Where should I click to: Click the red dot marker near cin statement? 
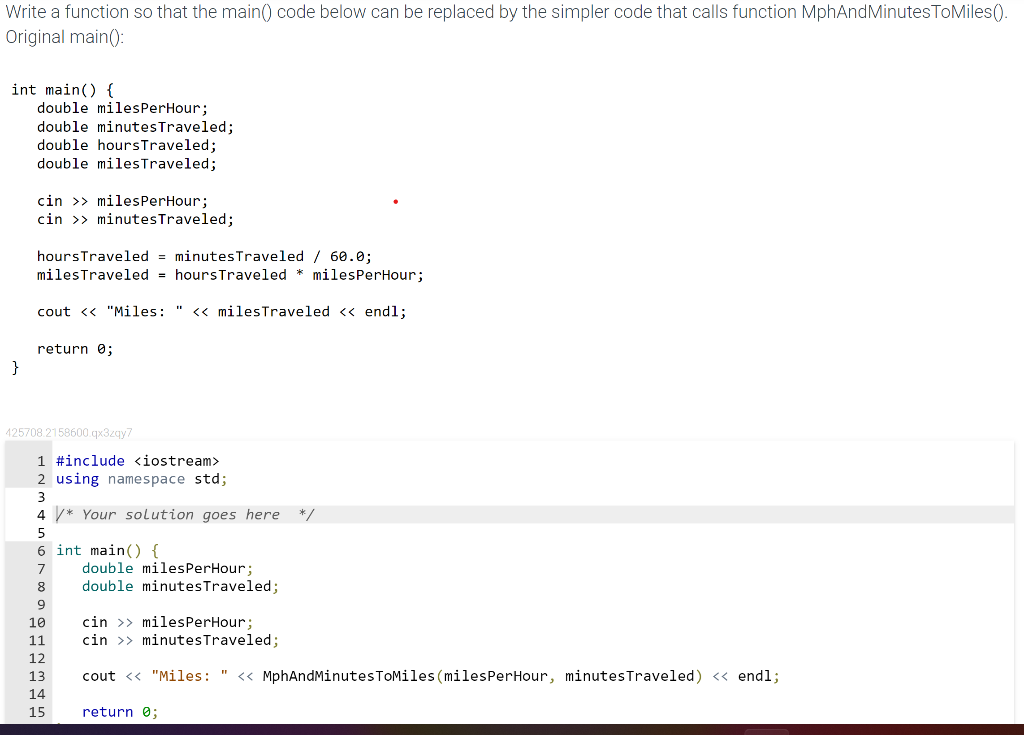coord(395,201)
